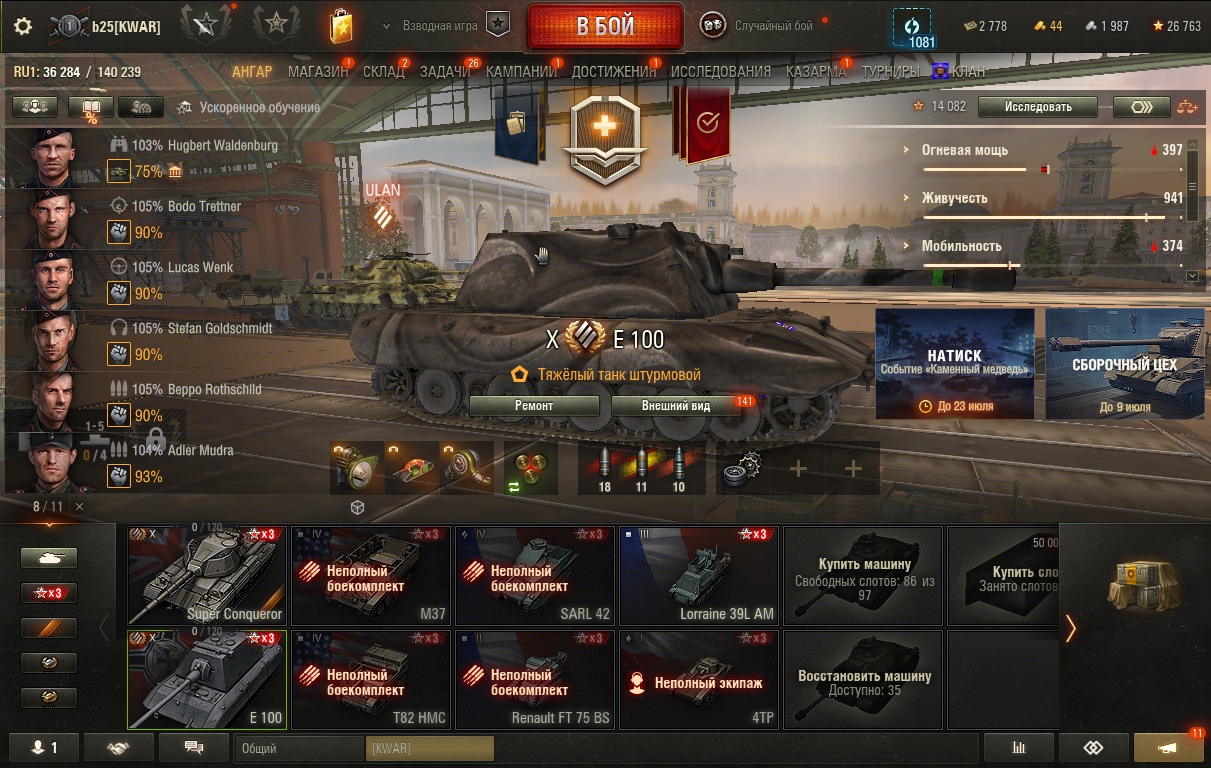The image size is (1211, 768).
Task: Toggle the x3 bonus carousel filter
Action: 49,593
